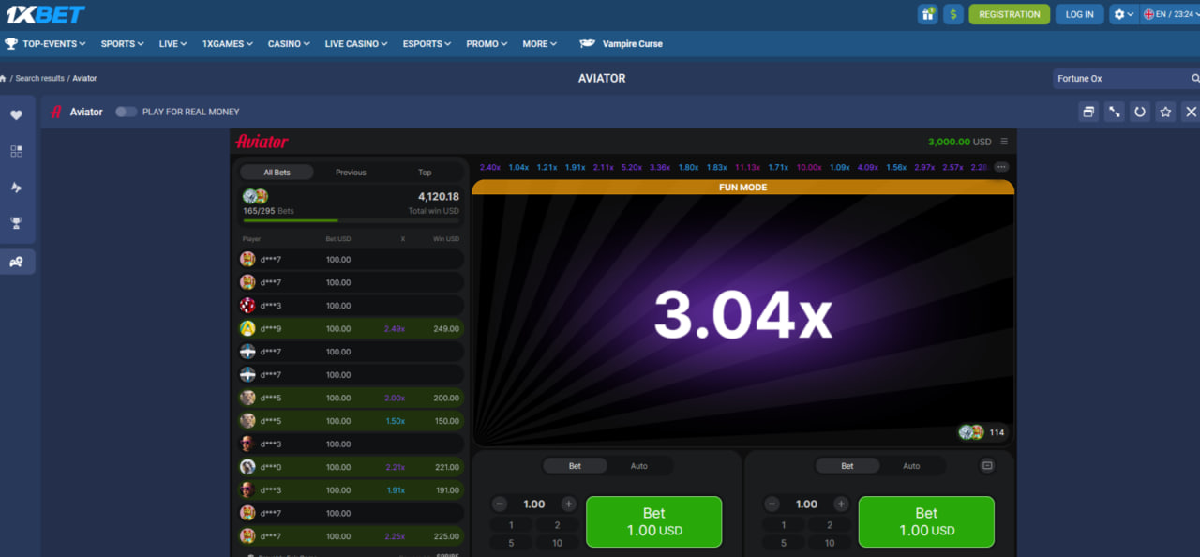
Task: Click the 4.09x history multiplier
Action: coord(868,167)
